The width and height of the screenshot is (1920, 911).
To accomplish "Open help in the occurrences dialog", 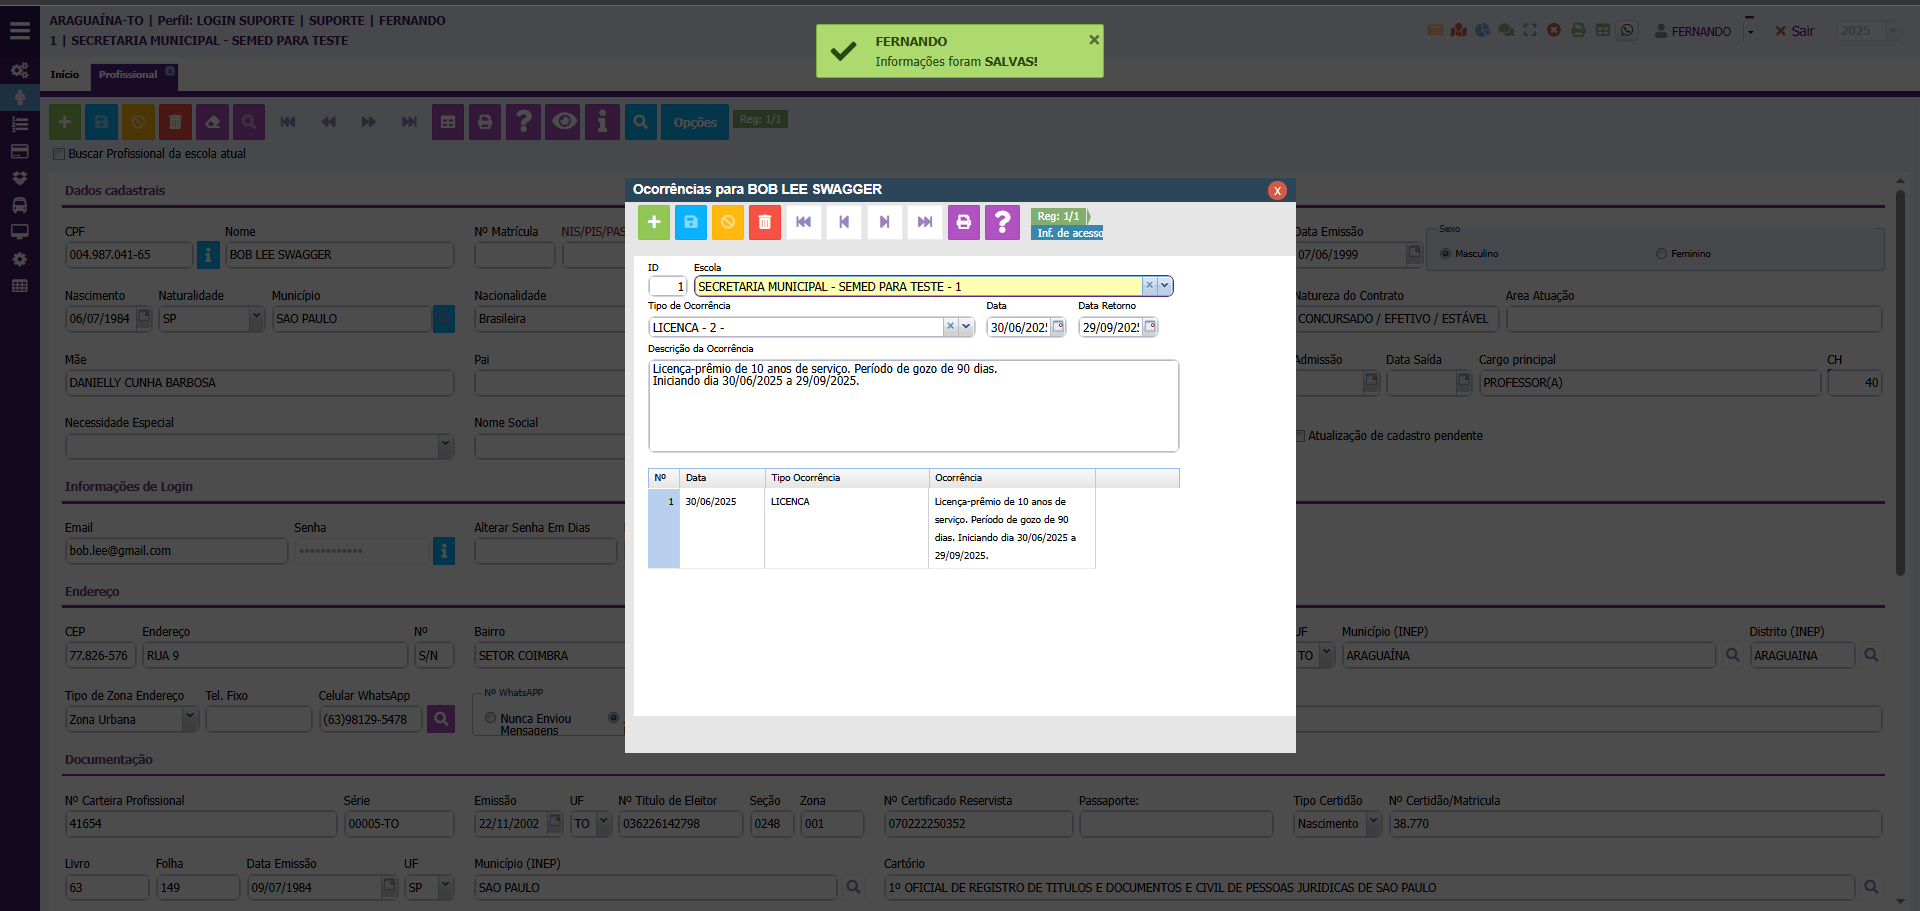I will click(x=1002, y=222).
